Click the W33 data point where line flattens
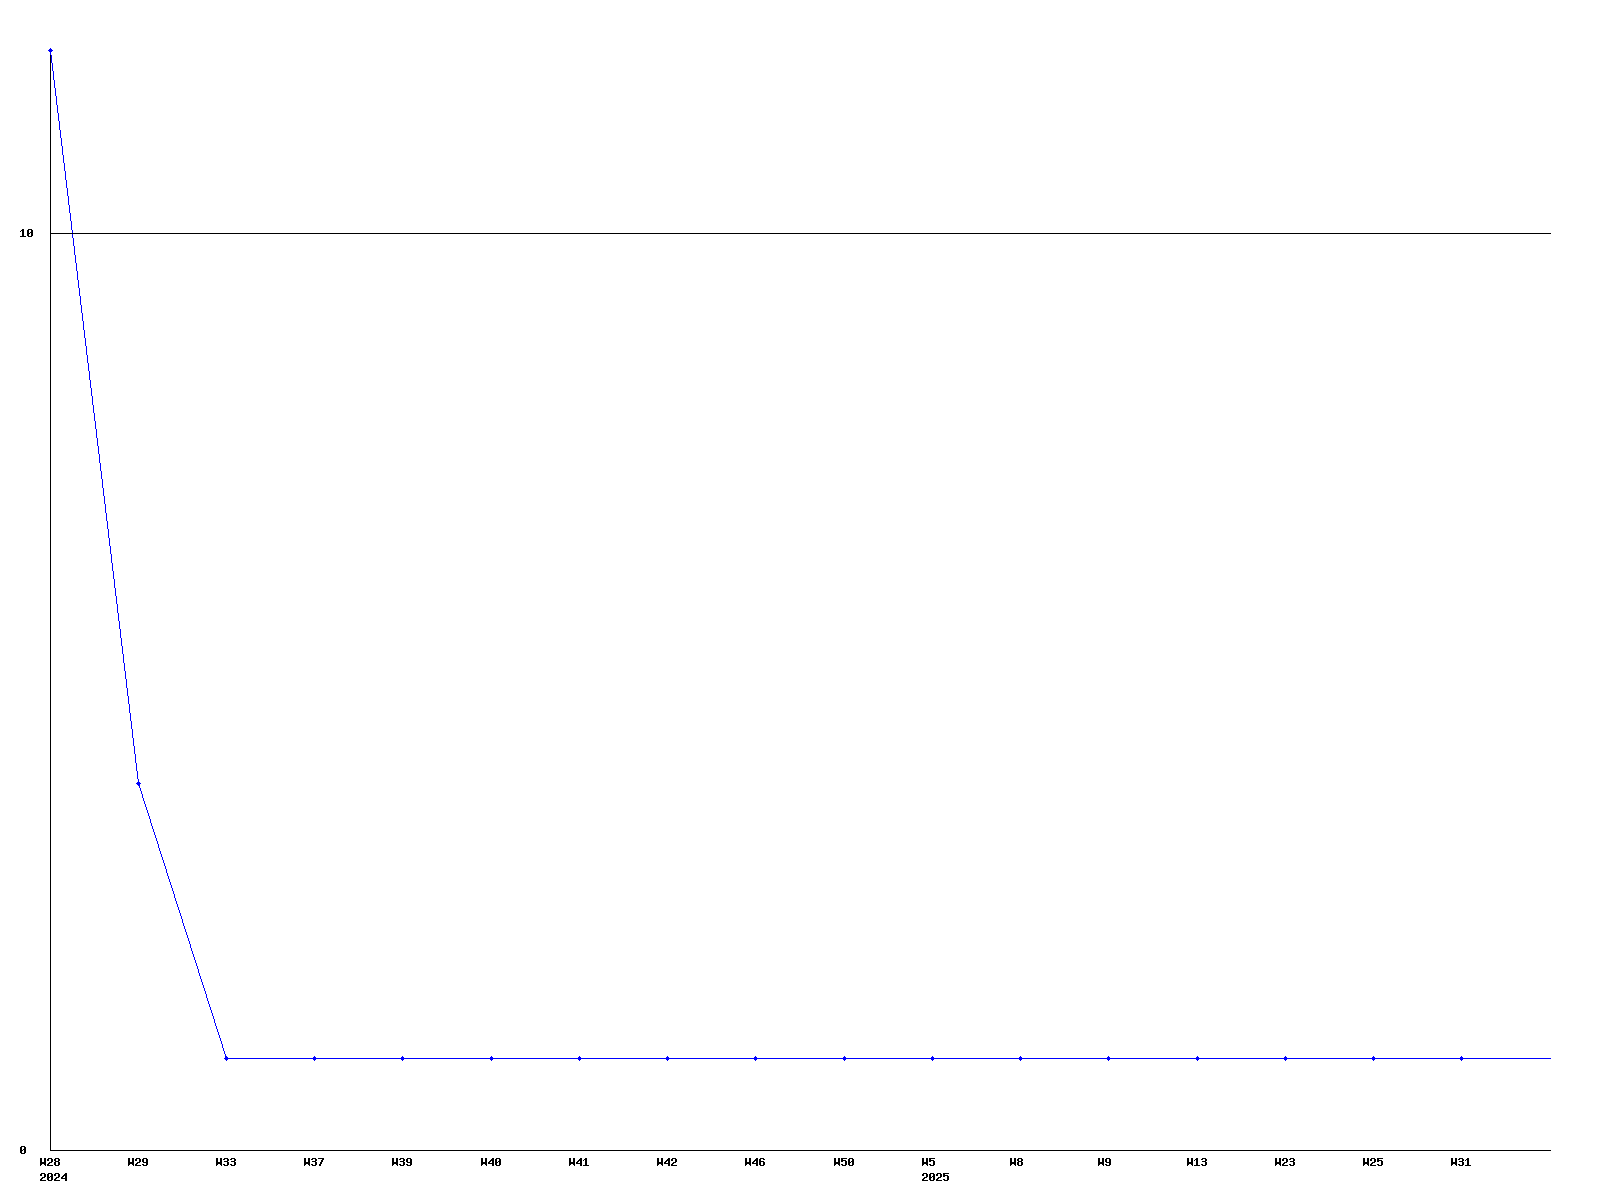 tap(226, 1058)
